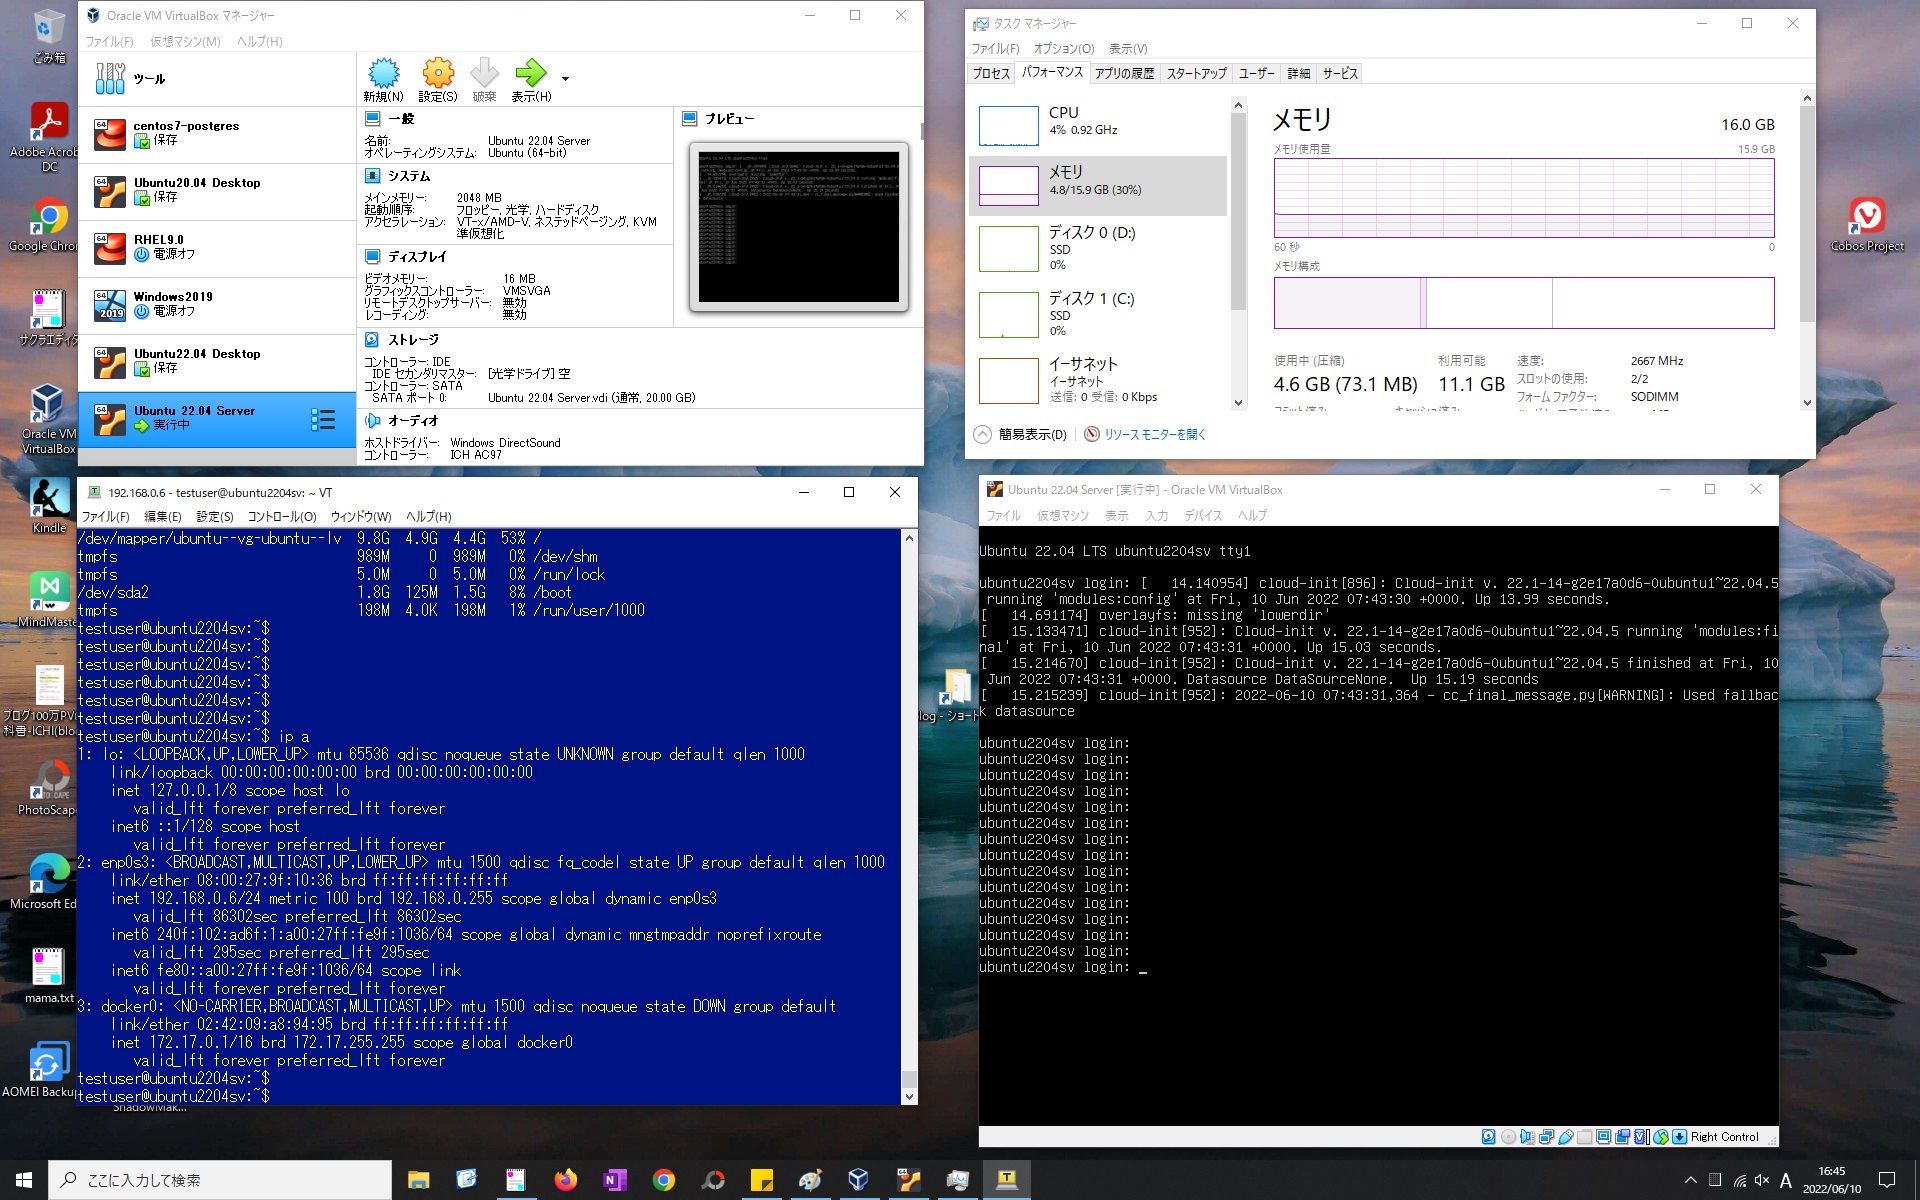Select Ethernet (イーサネット) performance item
Viewport: 1920px width, 1200px height.
[1098, 380]
